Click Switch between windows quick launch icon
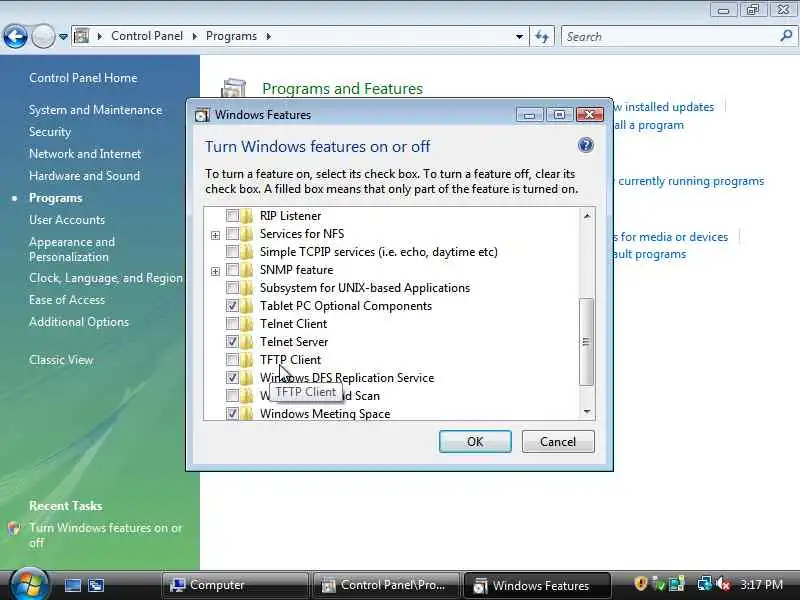 coord(96,585)
